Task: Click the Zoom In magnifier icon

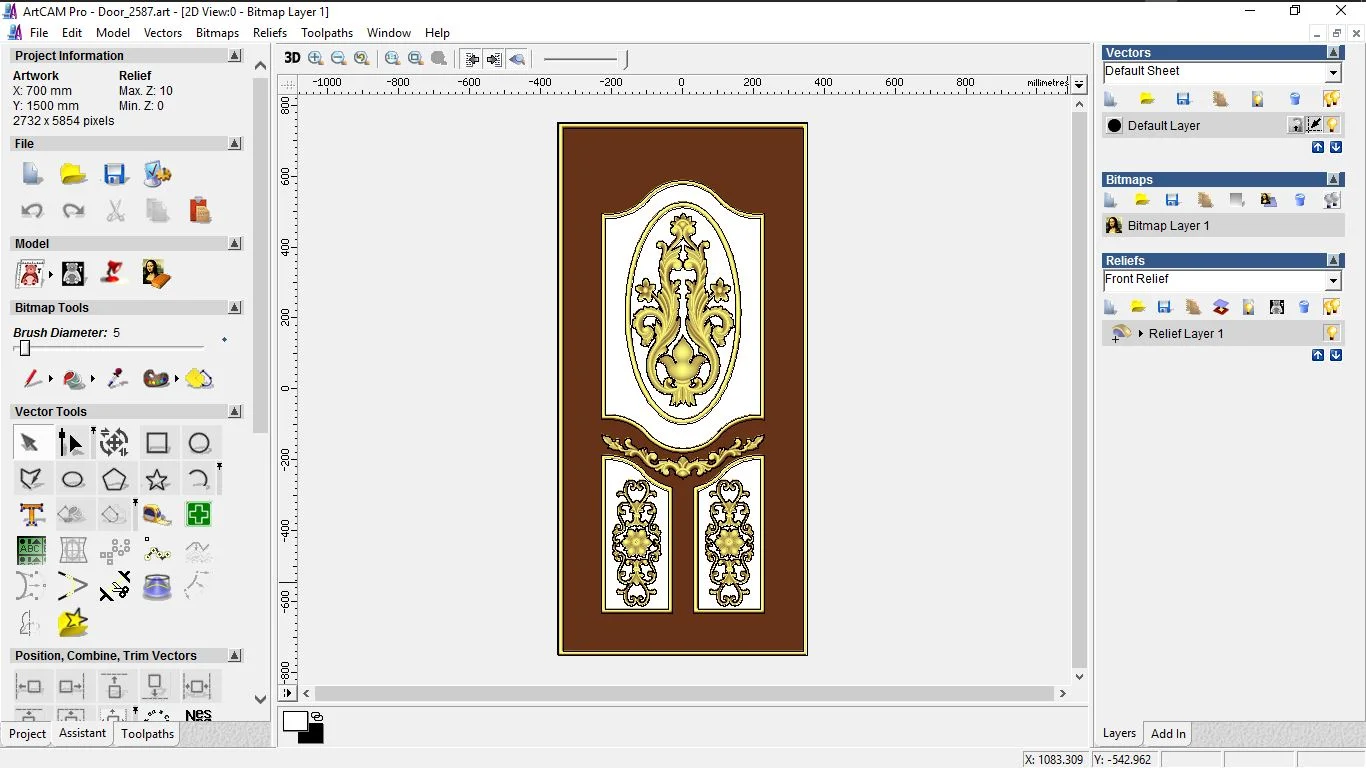Action: pyautogui.click(x=316, y=59)
